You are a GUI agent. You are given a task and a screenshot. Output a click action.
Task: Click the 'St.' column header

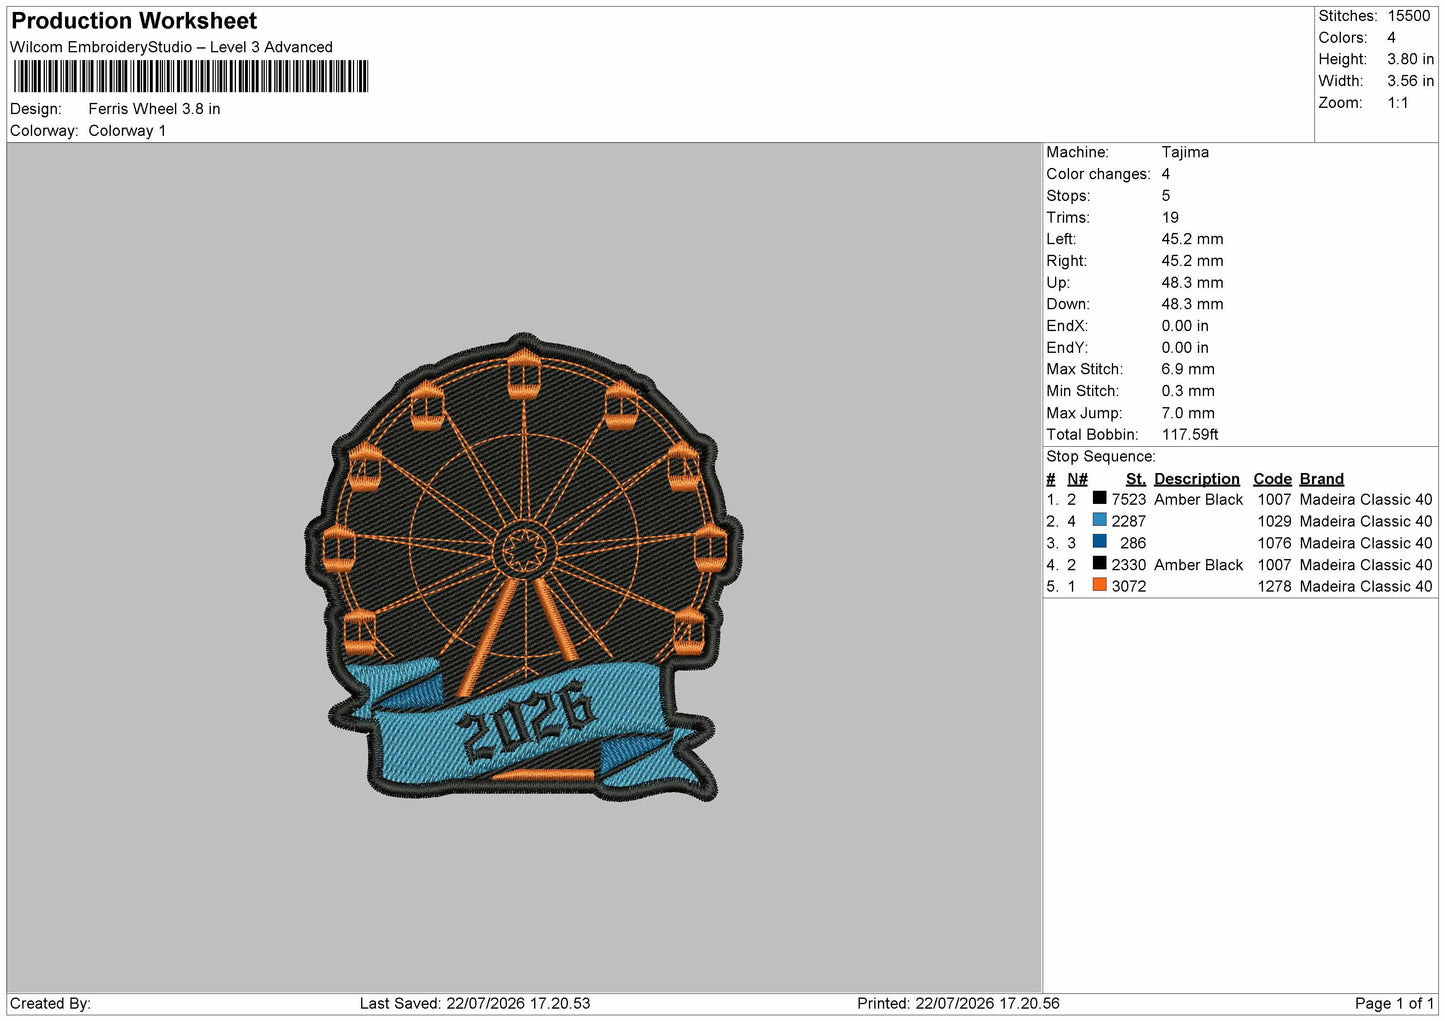pos(1136,479)
